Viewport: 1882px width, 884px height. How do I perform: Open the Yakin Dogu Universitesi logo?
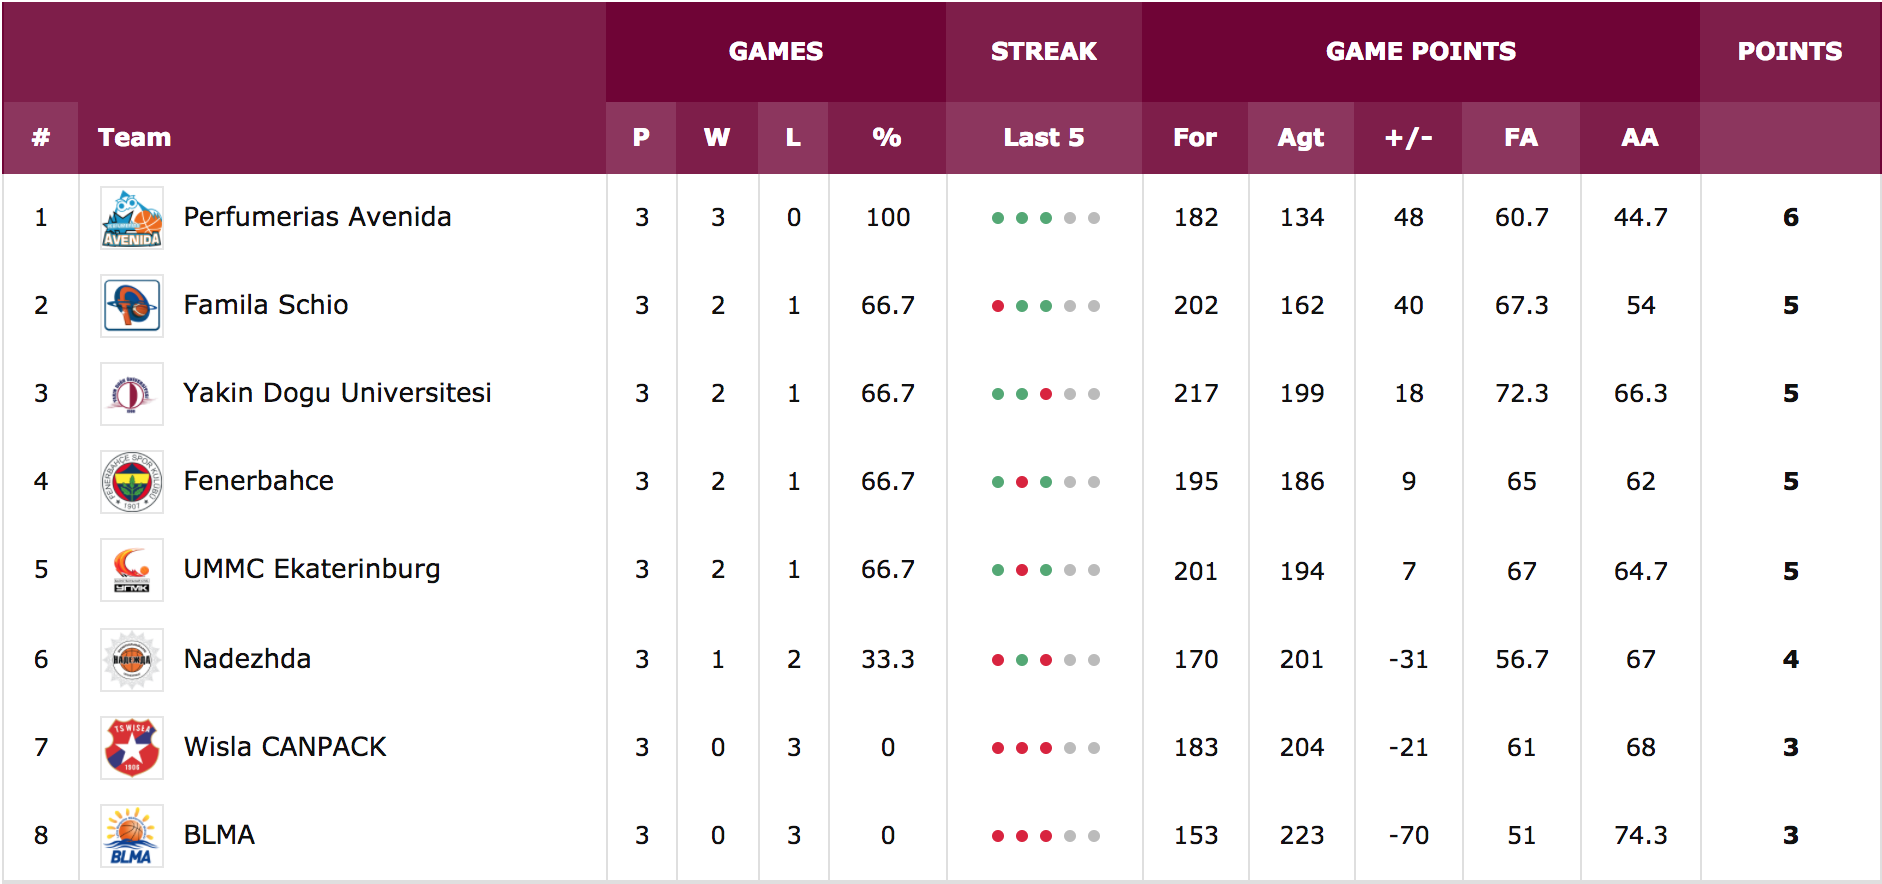[x=132, y=394]
